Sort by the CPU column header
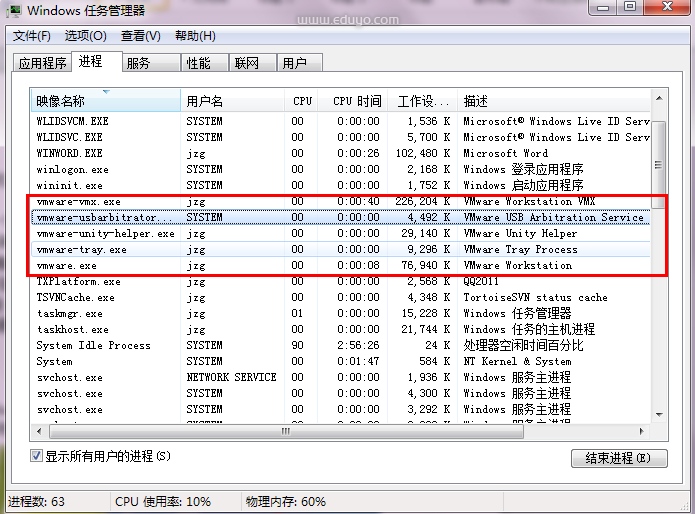 pyautogui.click(x=302, y=101)
